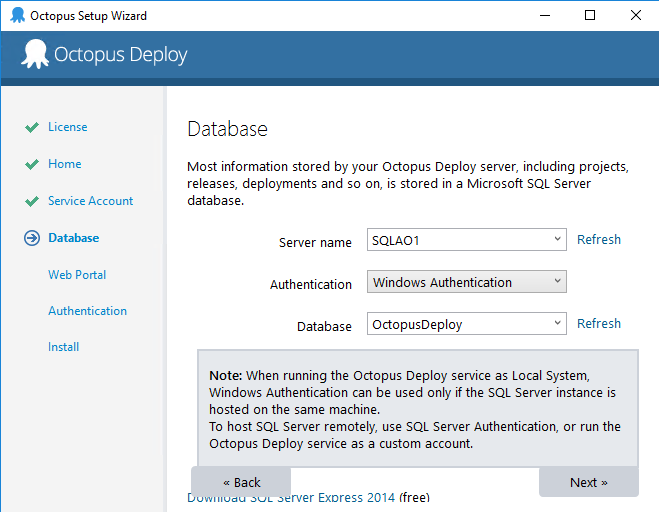
Task: Click the arrow circle icon beside Database
Action: 32,238
